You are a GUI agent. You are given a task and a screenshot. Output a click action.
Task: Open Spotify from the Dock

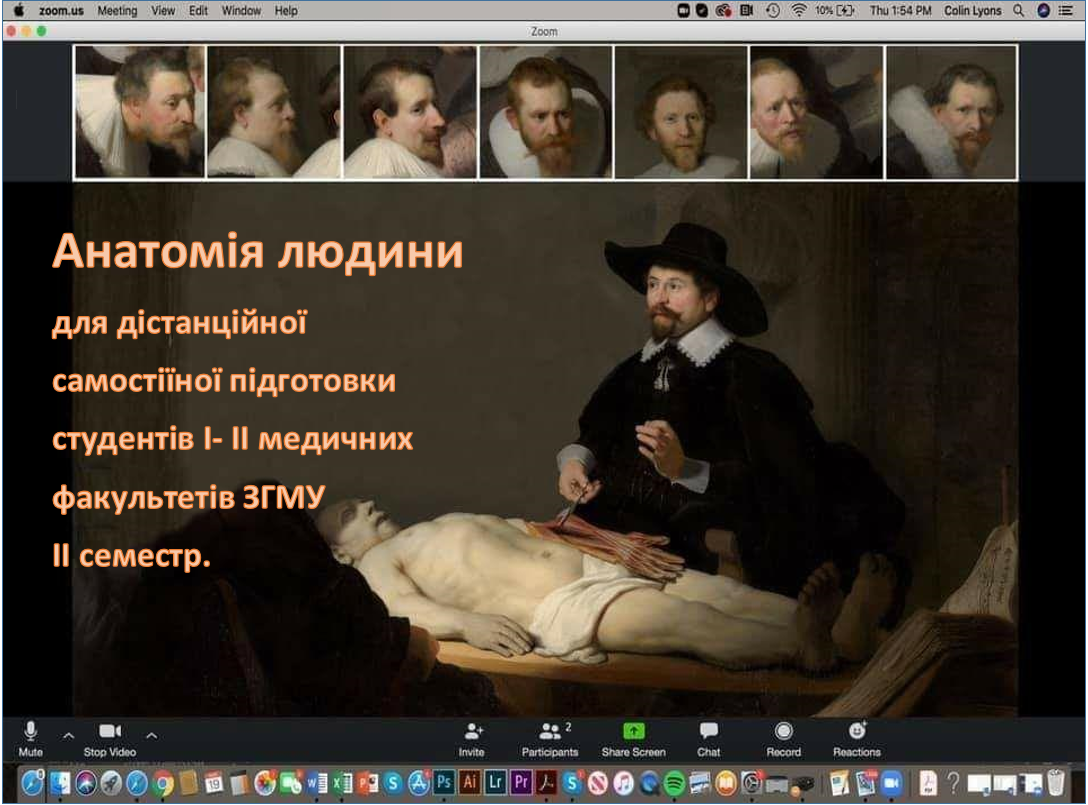point(674,783)
